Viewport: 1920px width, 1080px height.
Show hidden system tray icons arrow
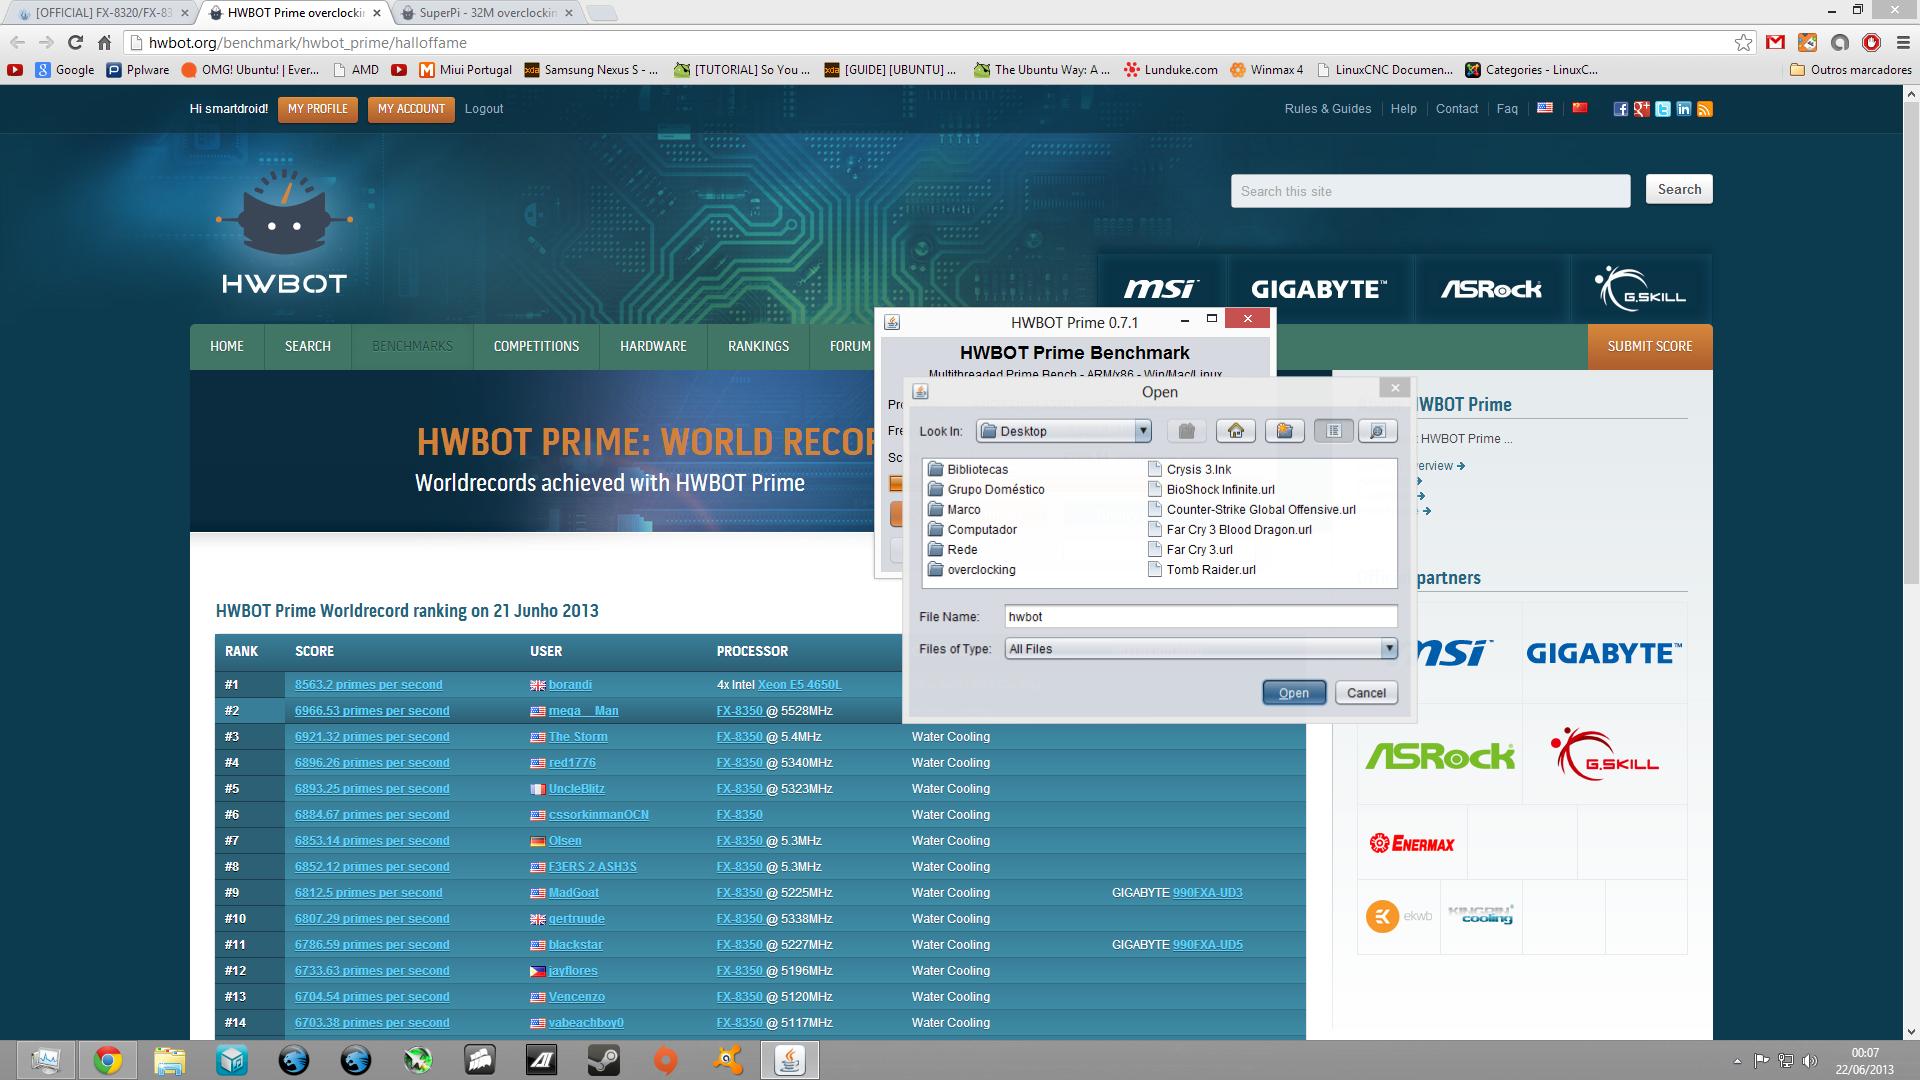point(1737,1060)
